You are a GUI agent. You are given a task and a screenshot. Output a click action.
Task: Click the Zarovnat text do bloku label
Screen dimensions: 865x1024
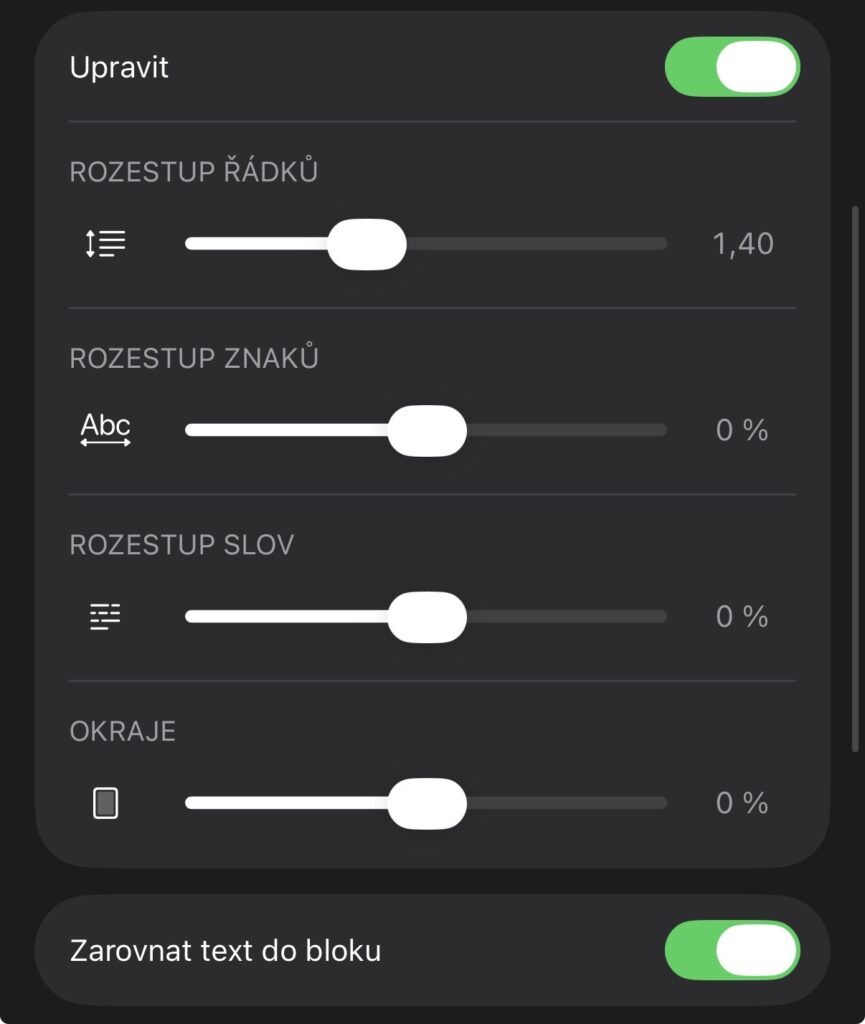(x=226, y=950)
